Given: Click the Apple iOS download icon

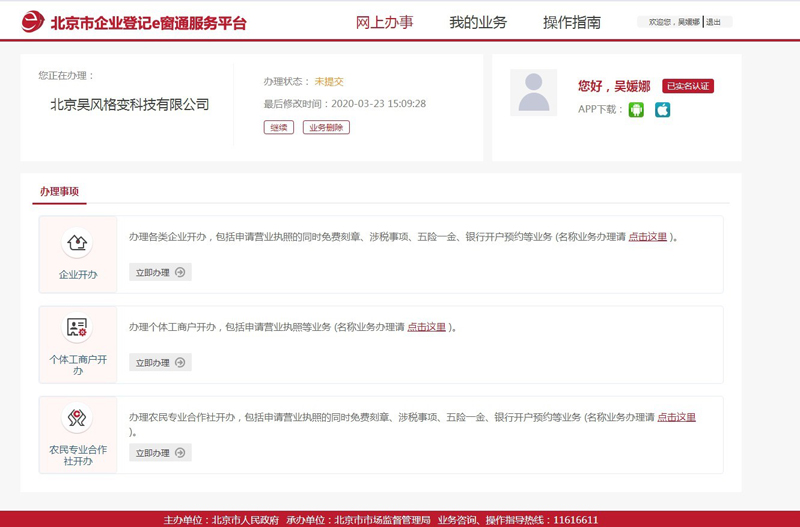Looking at the screenshot, I should (x=662, y=110).
